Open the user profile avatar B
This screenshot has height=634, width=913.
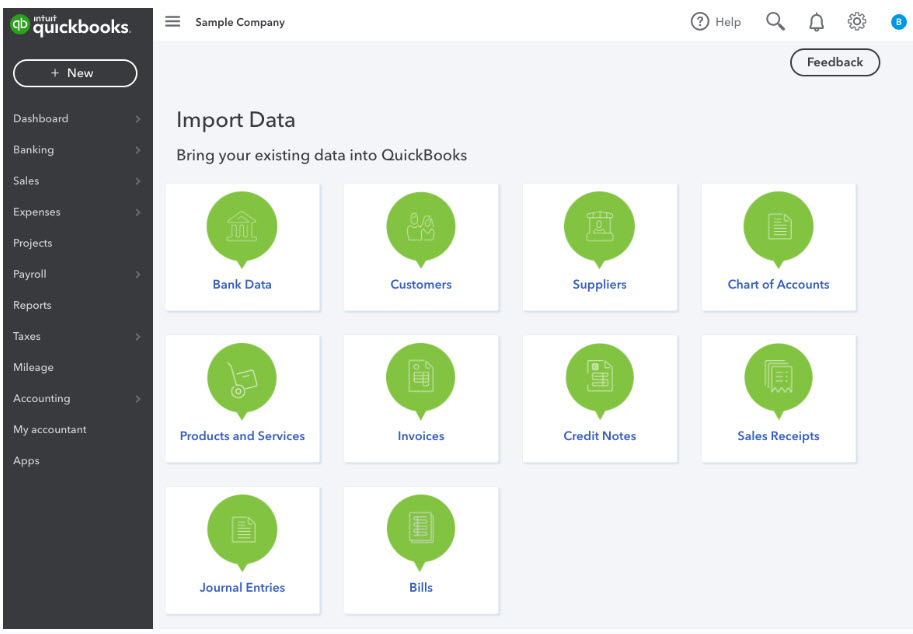coord(898,22)
